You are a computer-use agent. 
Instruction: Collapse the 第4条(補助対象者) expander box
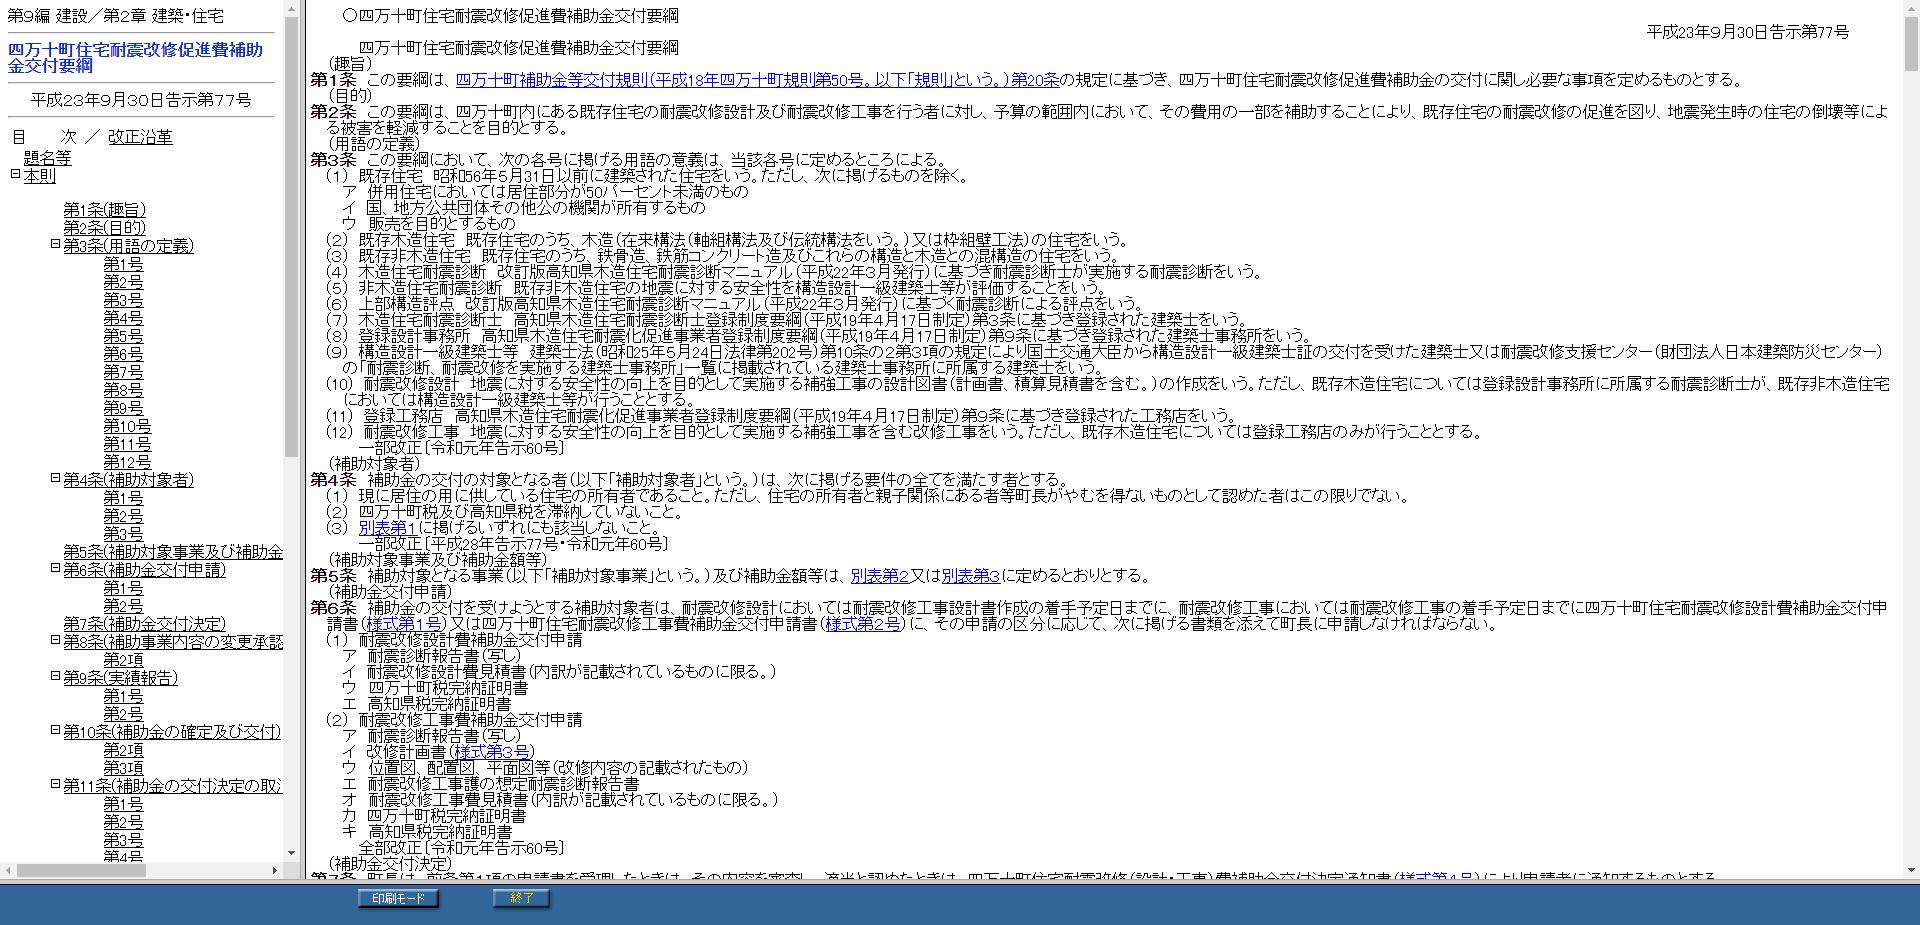tap(56, 478)
